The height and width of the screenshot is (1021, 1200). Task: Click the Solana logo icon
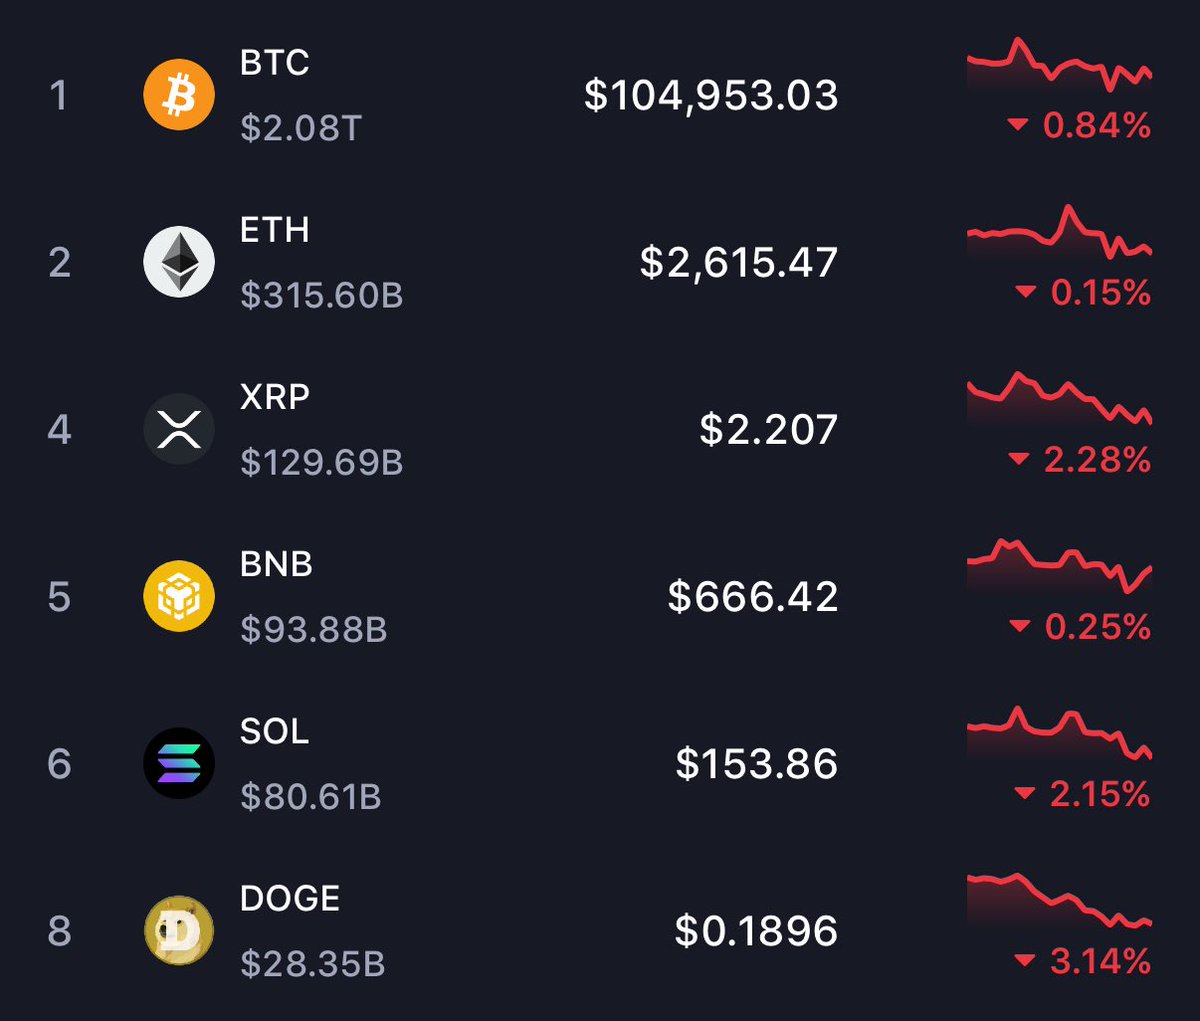click(x=179, y=763)
